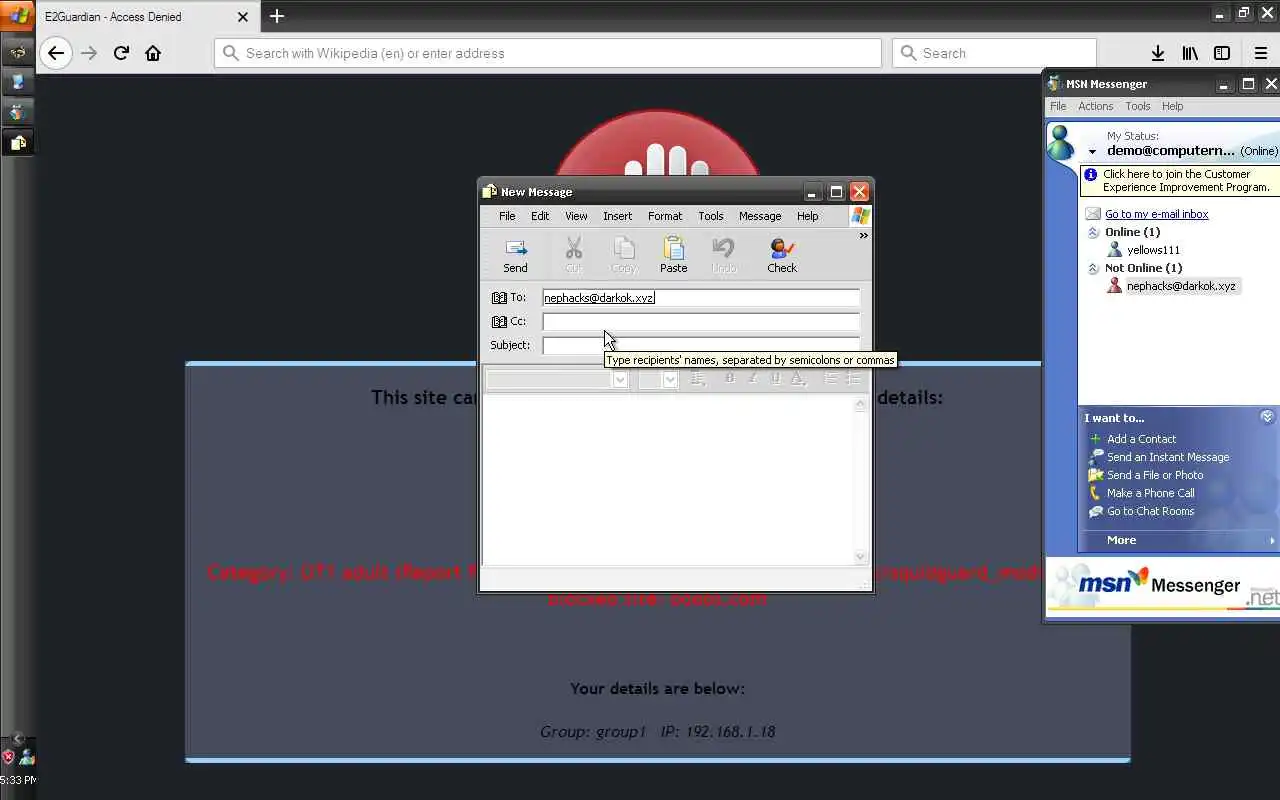Open address book via Cc: icon
1280x800 pixels.
(x=499, y=322)
